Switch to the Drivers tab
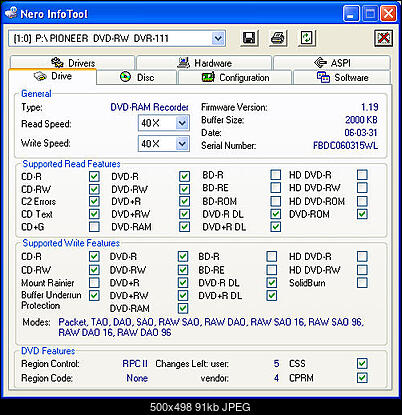Screen dimensions: 402x415 tap(72, 63)
